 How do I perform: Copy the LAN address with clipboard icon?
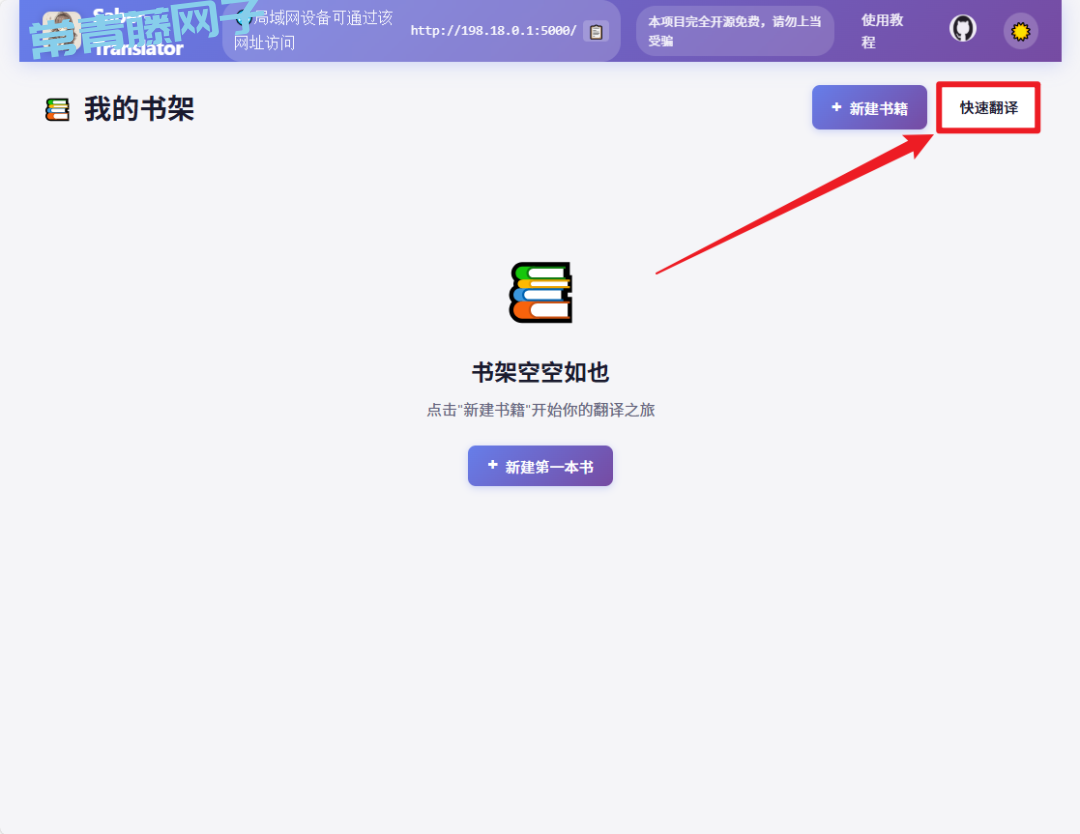(x=596, y=31)
